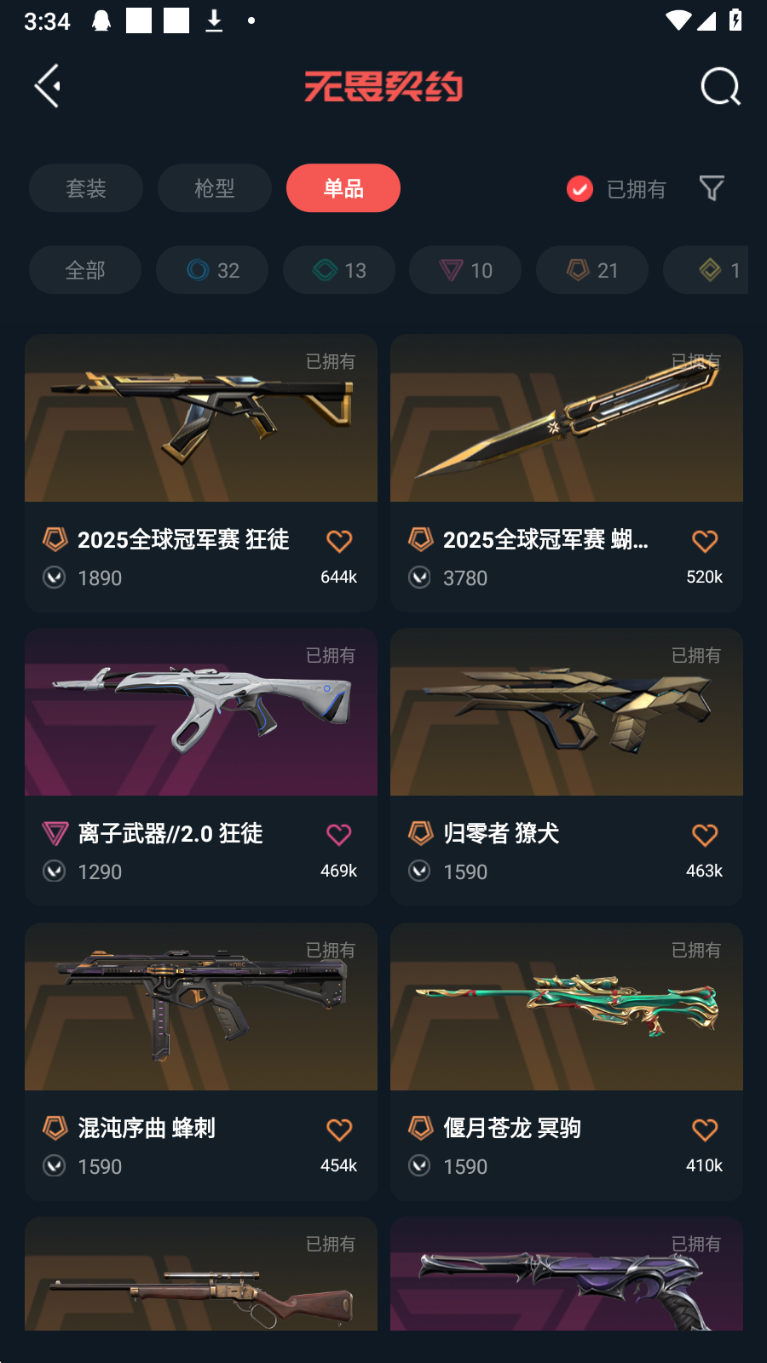Image resolution: width=767 pixels, height=1363 pixels.
Task: Filter by blue circle tier 32
Action: [213, 270]
